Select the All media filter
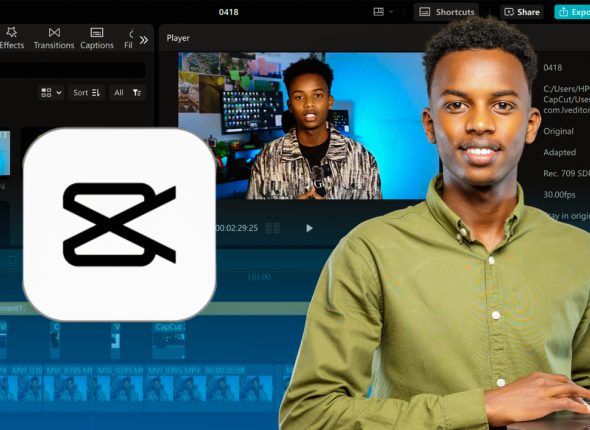This screenshot has height=430, width=590. 119,93
